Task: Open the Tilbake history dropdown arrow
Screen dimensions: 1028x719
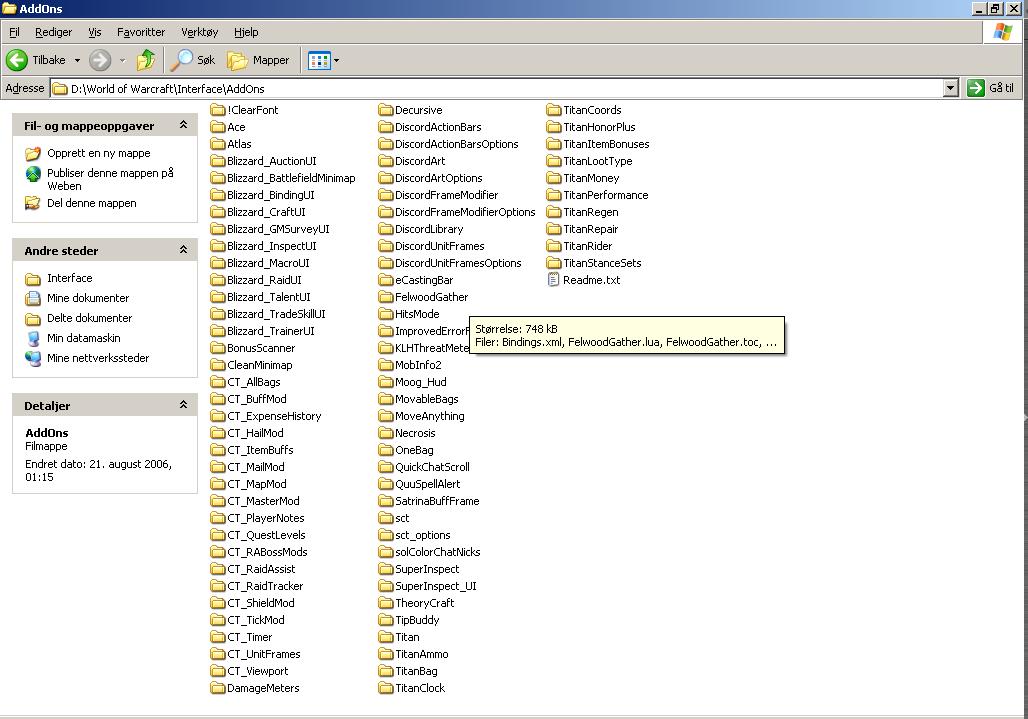Action: [x=77, y=60]
